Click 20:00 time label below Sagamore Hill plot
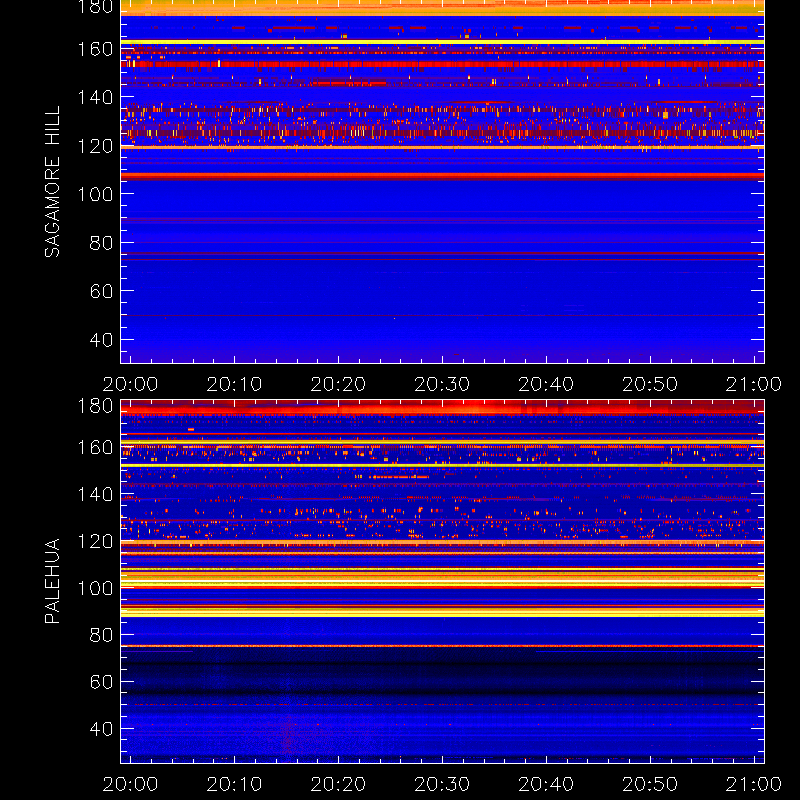800x800 pixels. pos(130,384)
